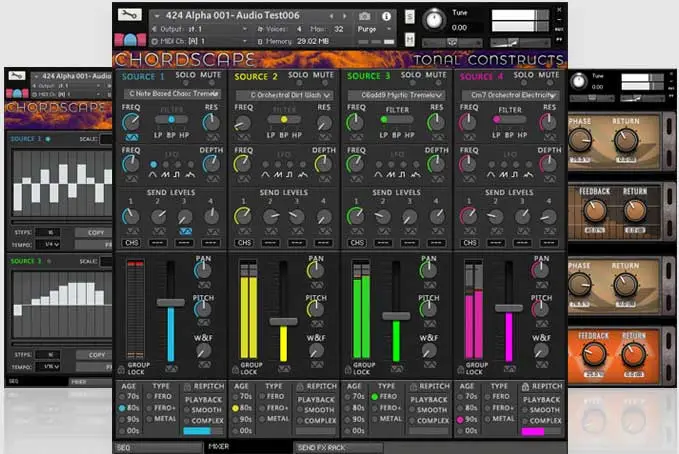Click link icon below Source 4 volume fader
679x454 pixels.
[x=509, y=369]
